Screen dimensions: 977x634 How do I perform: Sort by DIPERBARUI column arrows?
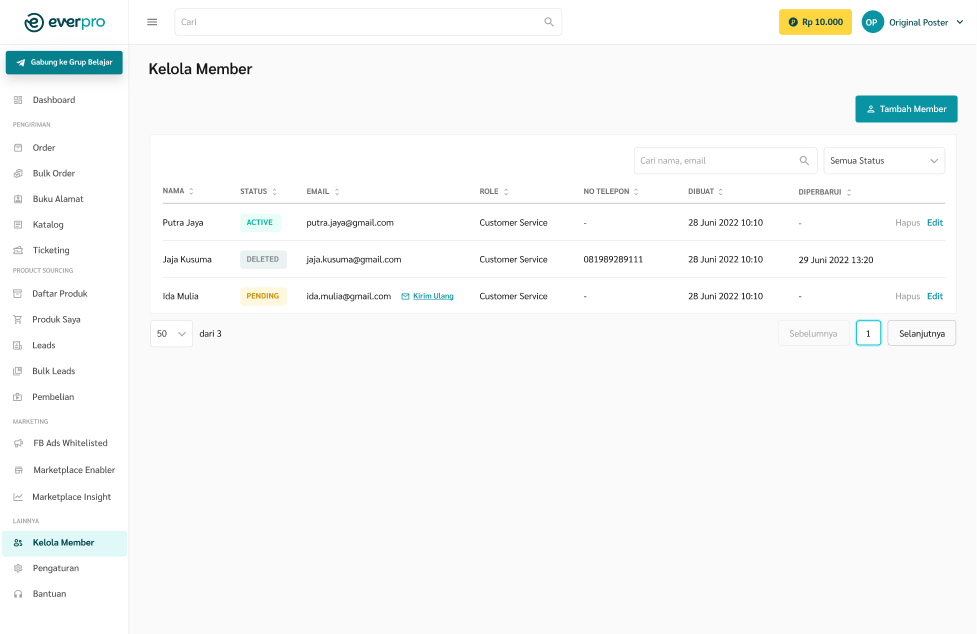pyautogui.click(x=849, y=192)
